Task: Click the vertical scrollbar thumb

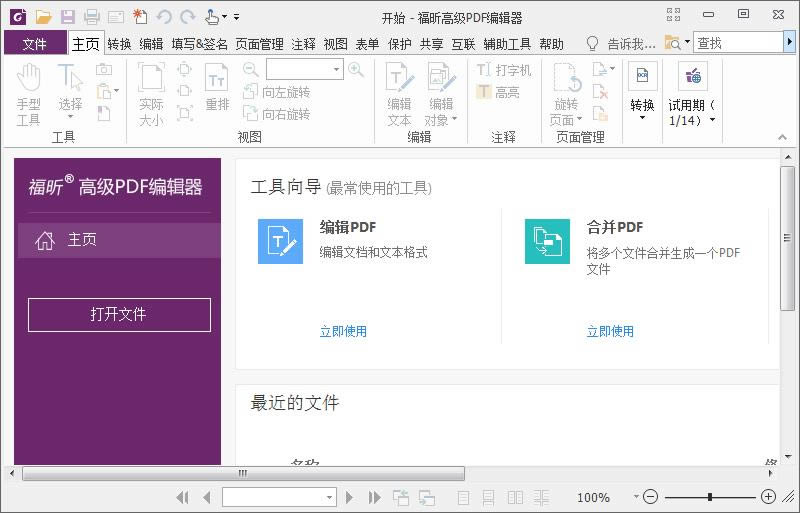Action: coord(787,238)
